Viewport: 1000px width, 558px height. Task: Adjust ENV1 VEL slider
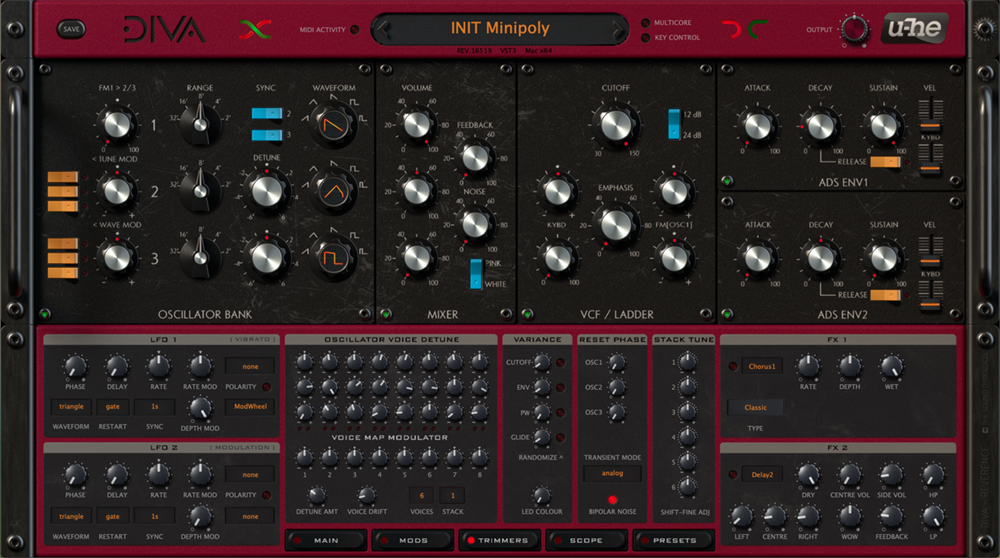[x=930, y=115]
